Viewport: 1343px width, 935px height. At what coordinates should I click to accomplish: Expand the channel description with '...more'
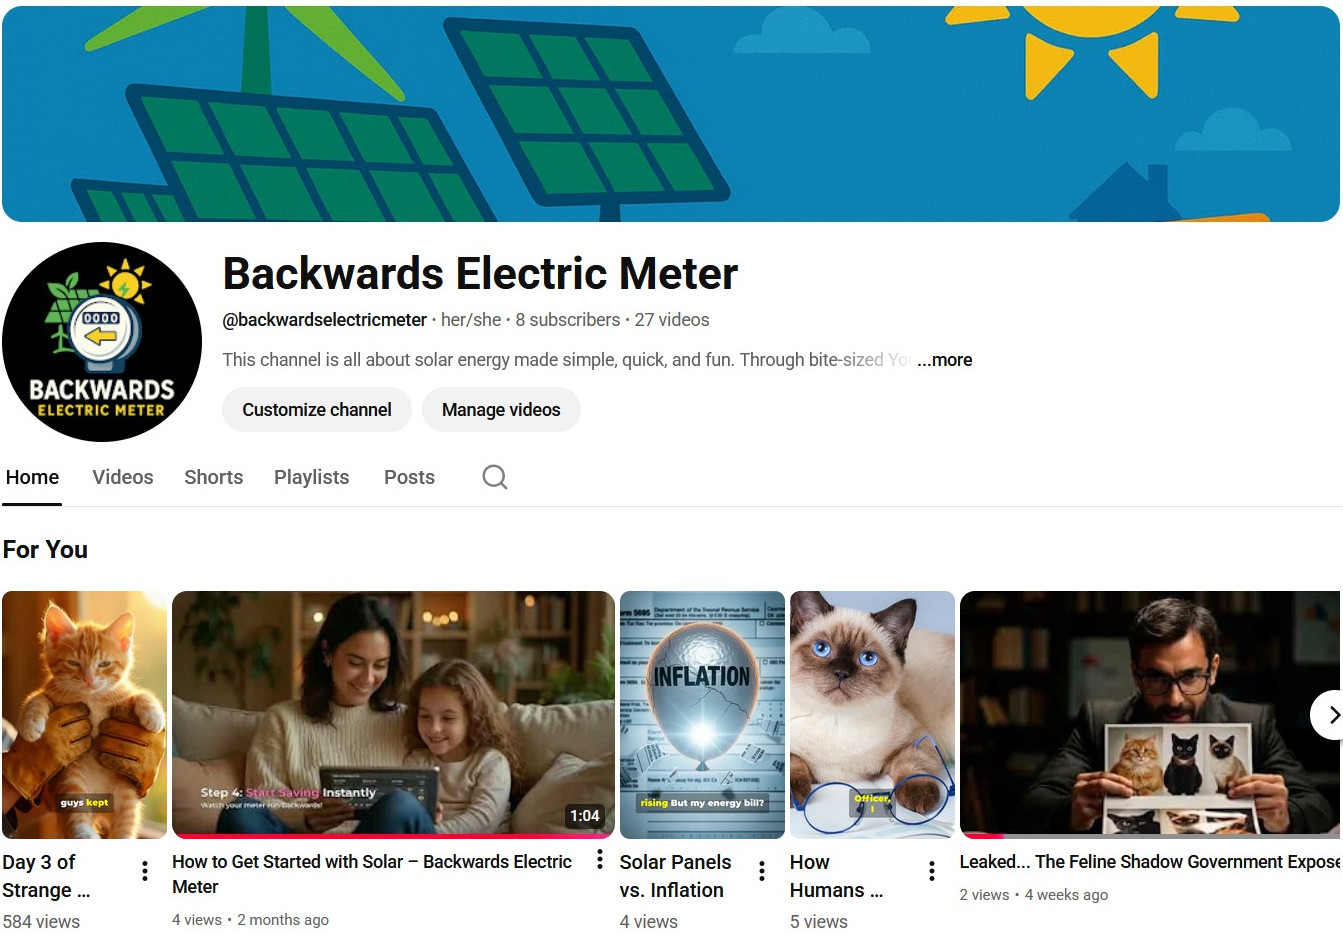(x=944, y=359)
